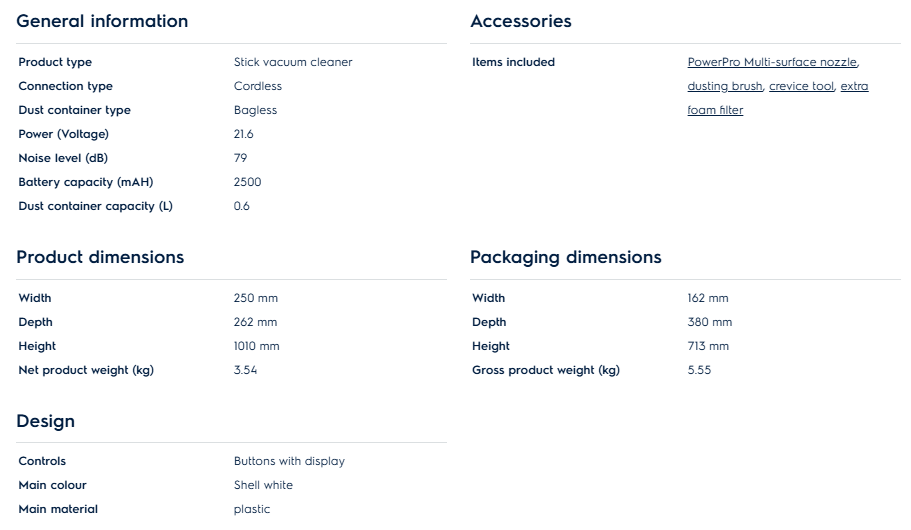Image resolution: width=911 pixels, height=530 pixels.
Task: Select the 5.55 gross weight value
Action: pos(699,370)
